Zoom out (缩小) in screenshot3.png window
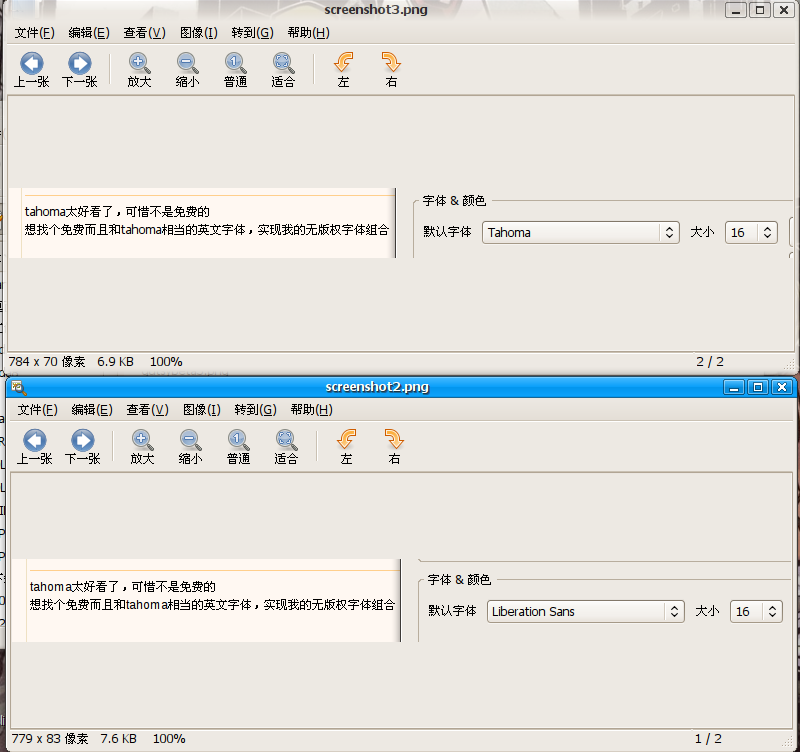The width and height of the screenshot is (800, 752). click(187, 70)
